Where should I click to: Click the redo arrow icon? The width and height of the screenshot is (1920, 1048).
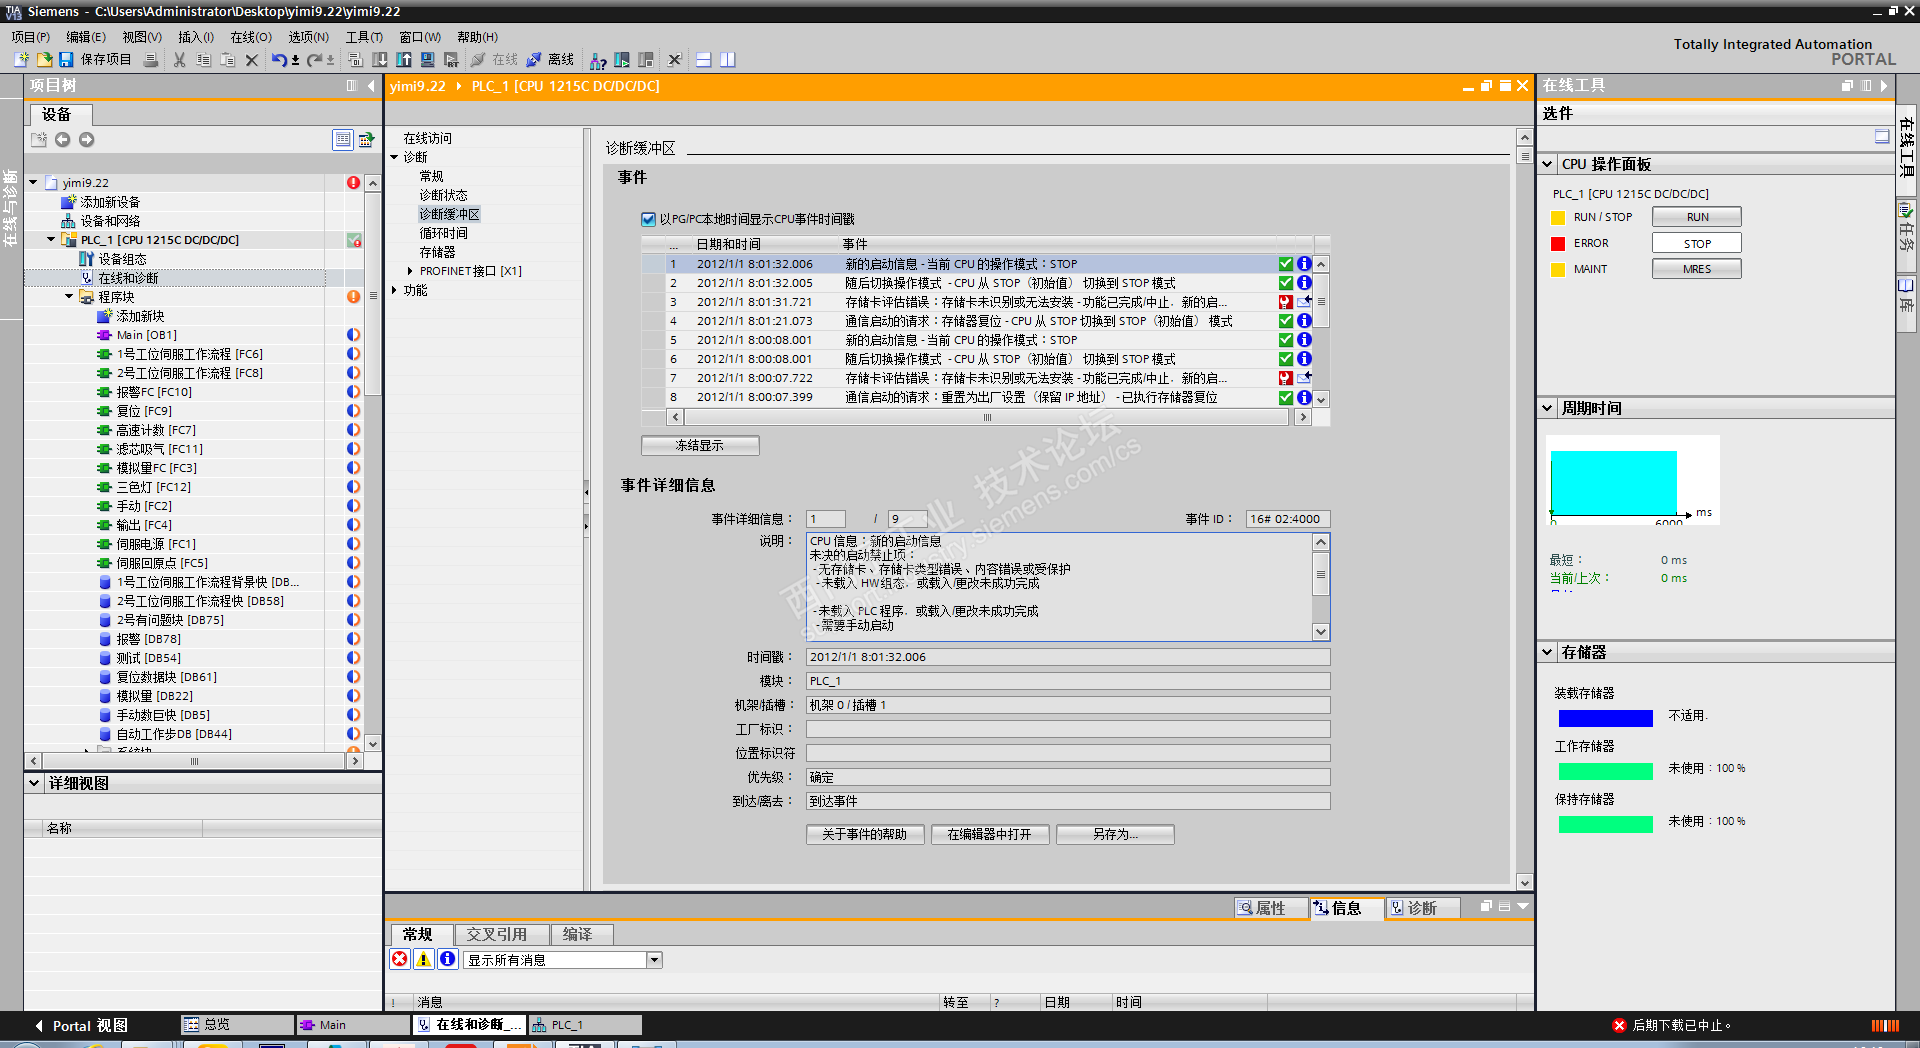pyautogui.click(x=315, y=60)
